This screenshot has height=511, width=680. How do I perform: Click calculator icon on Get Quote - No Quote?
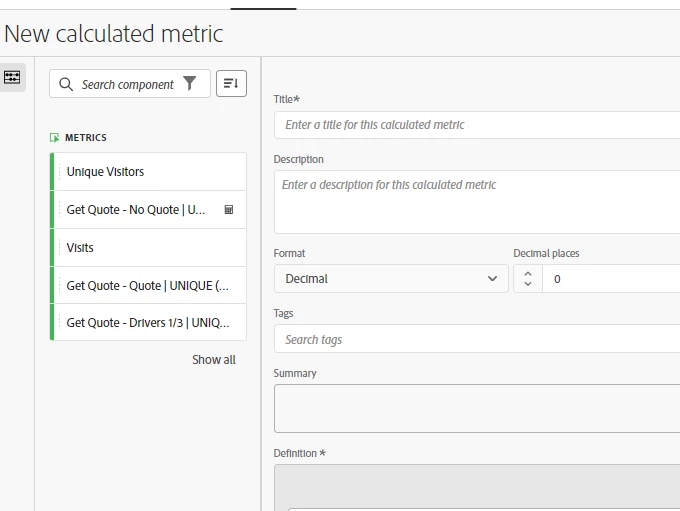pos(229,210)
